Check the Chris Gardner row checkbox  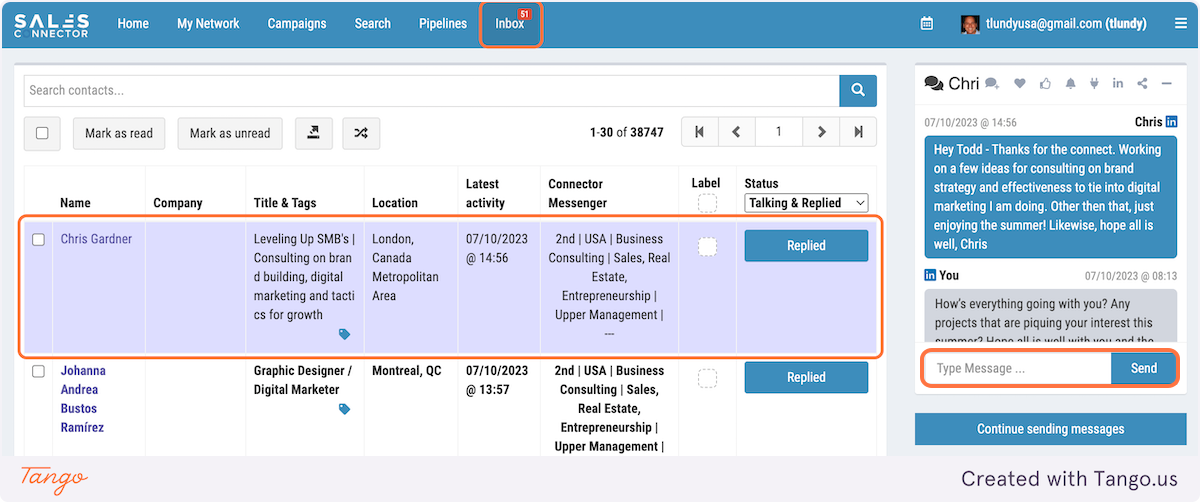coord(39,240)
